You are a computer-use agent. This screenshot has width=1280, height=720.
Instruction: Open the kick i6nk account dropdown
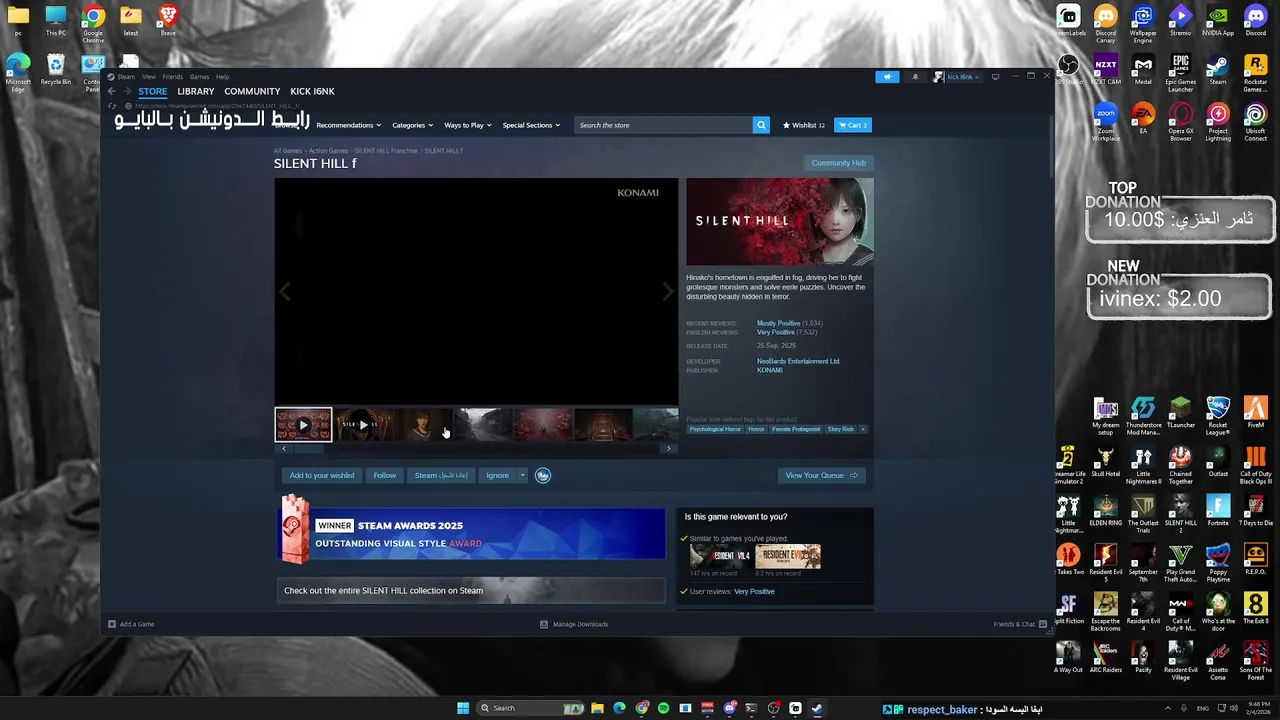[957, 77]
